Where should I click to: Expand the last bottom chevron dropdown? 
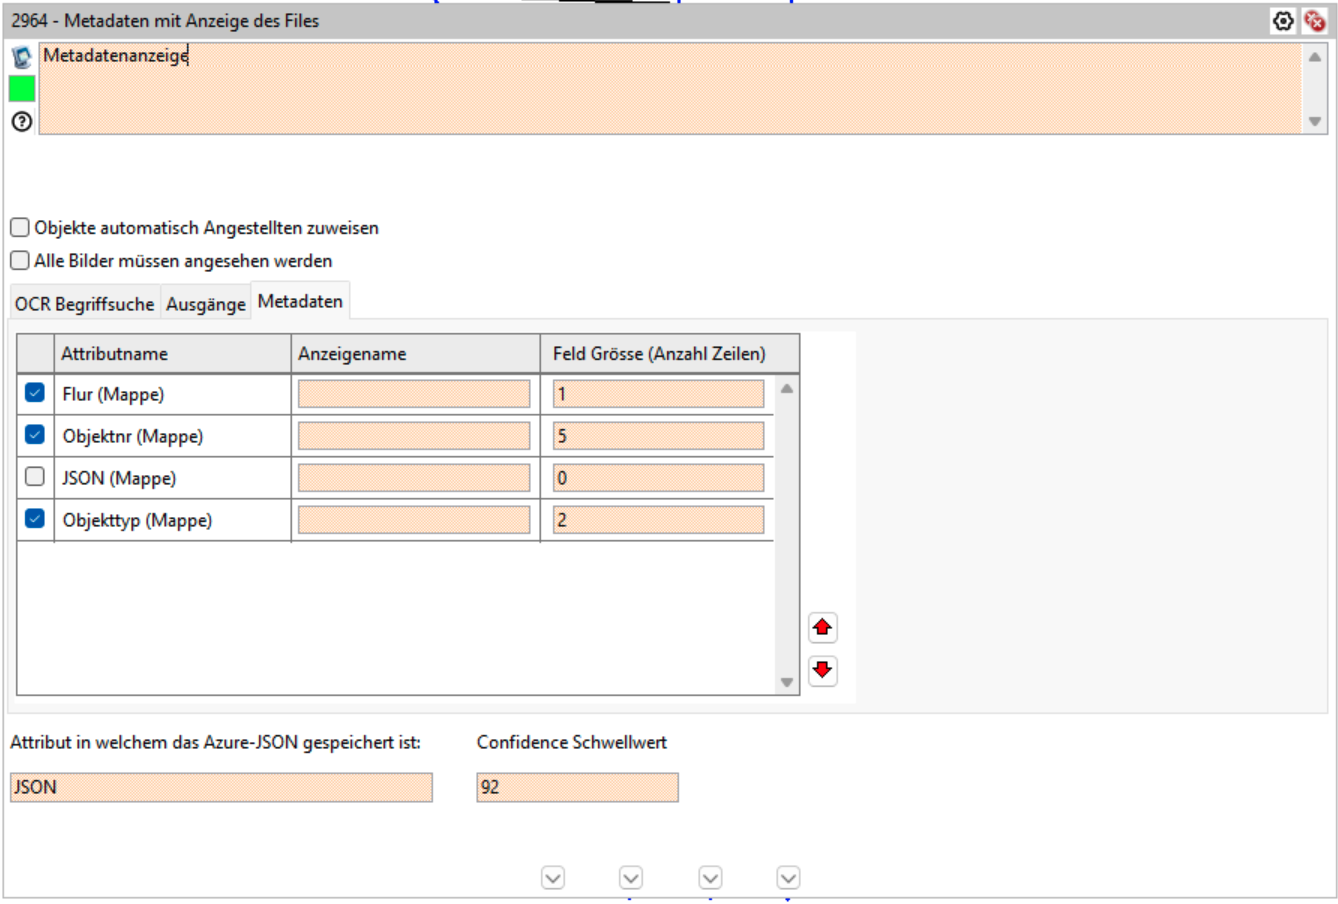coord(788,878)
